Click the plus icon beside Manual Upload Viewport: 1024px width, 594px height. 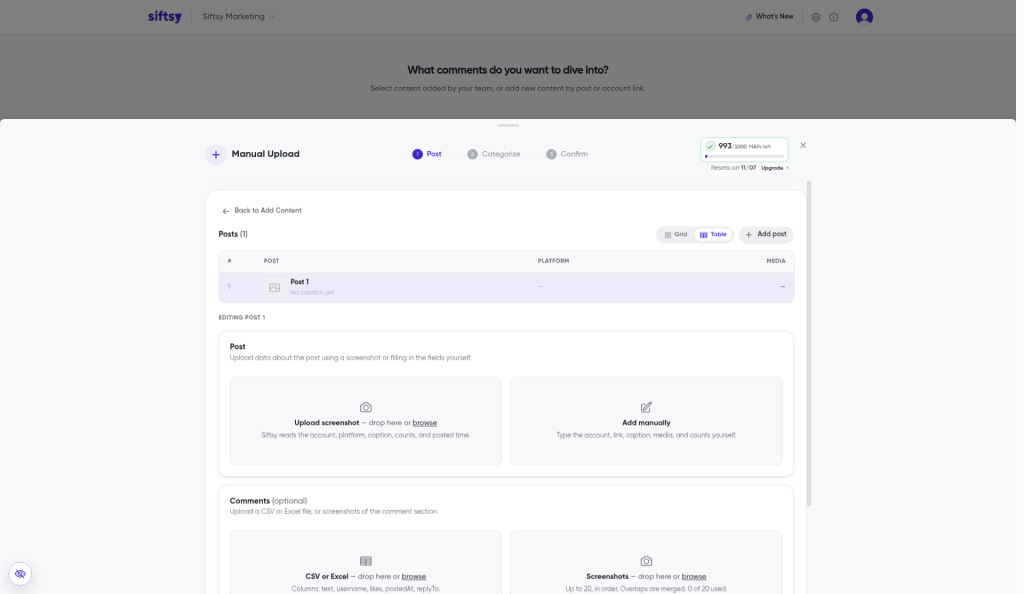(x=216, y=155)
